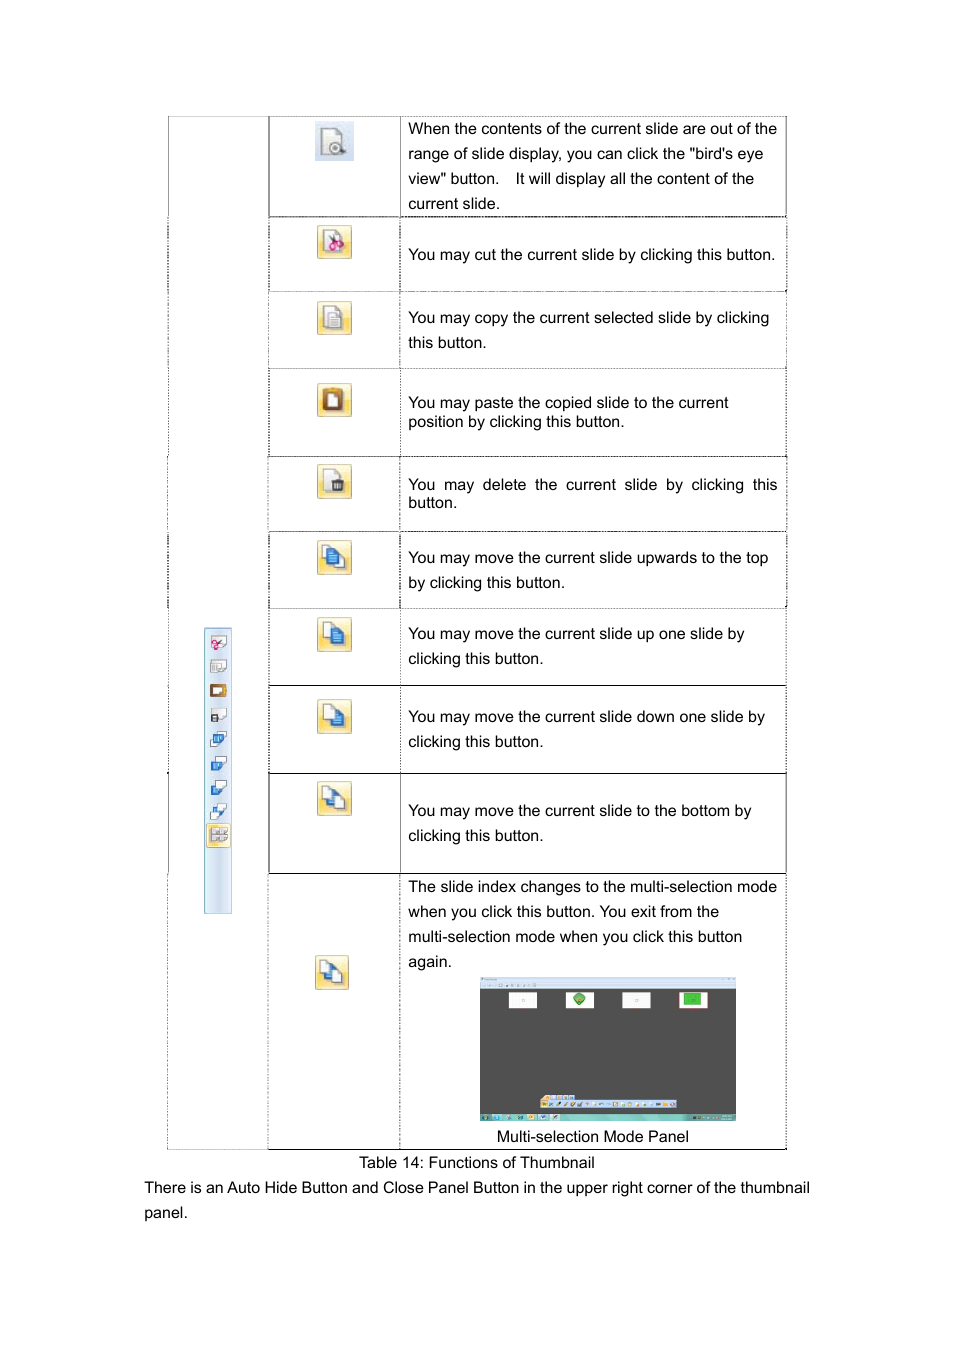Click the cut slide scissors icon in the table
This screenshot has height=1350, width=954.
(x=334, y=242)
